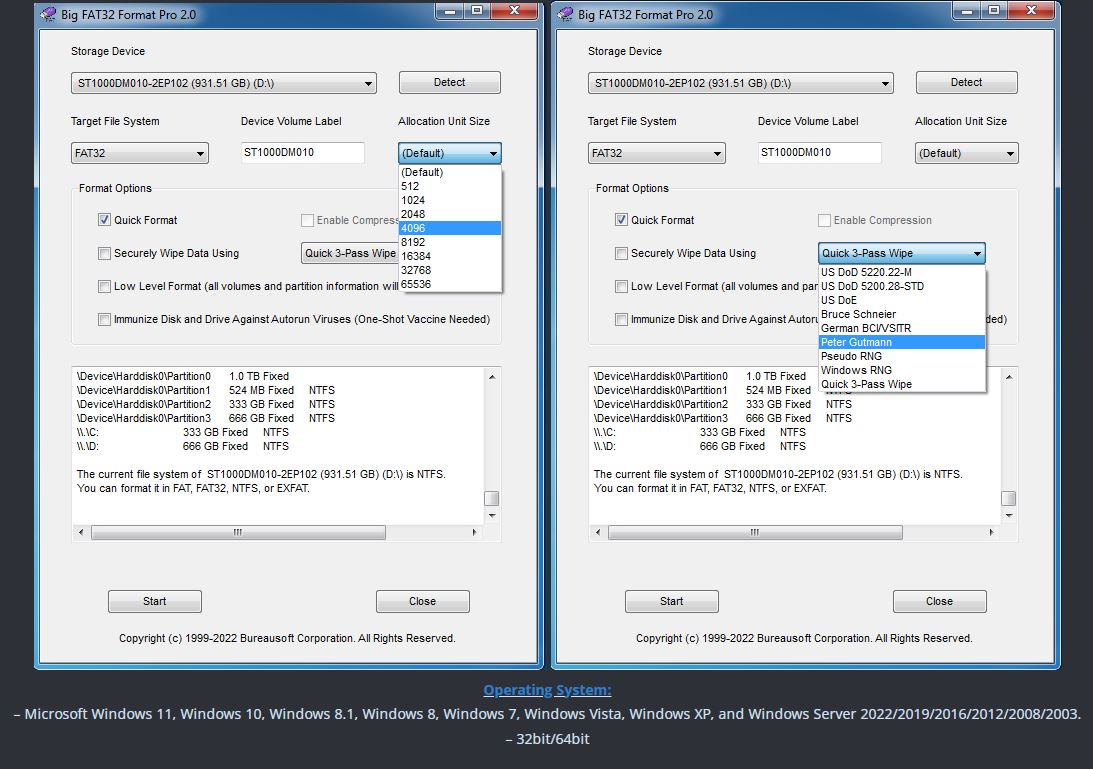Pick 32768 allocation unit size

(450, 270)
